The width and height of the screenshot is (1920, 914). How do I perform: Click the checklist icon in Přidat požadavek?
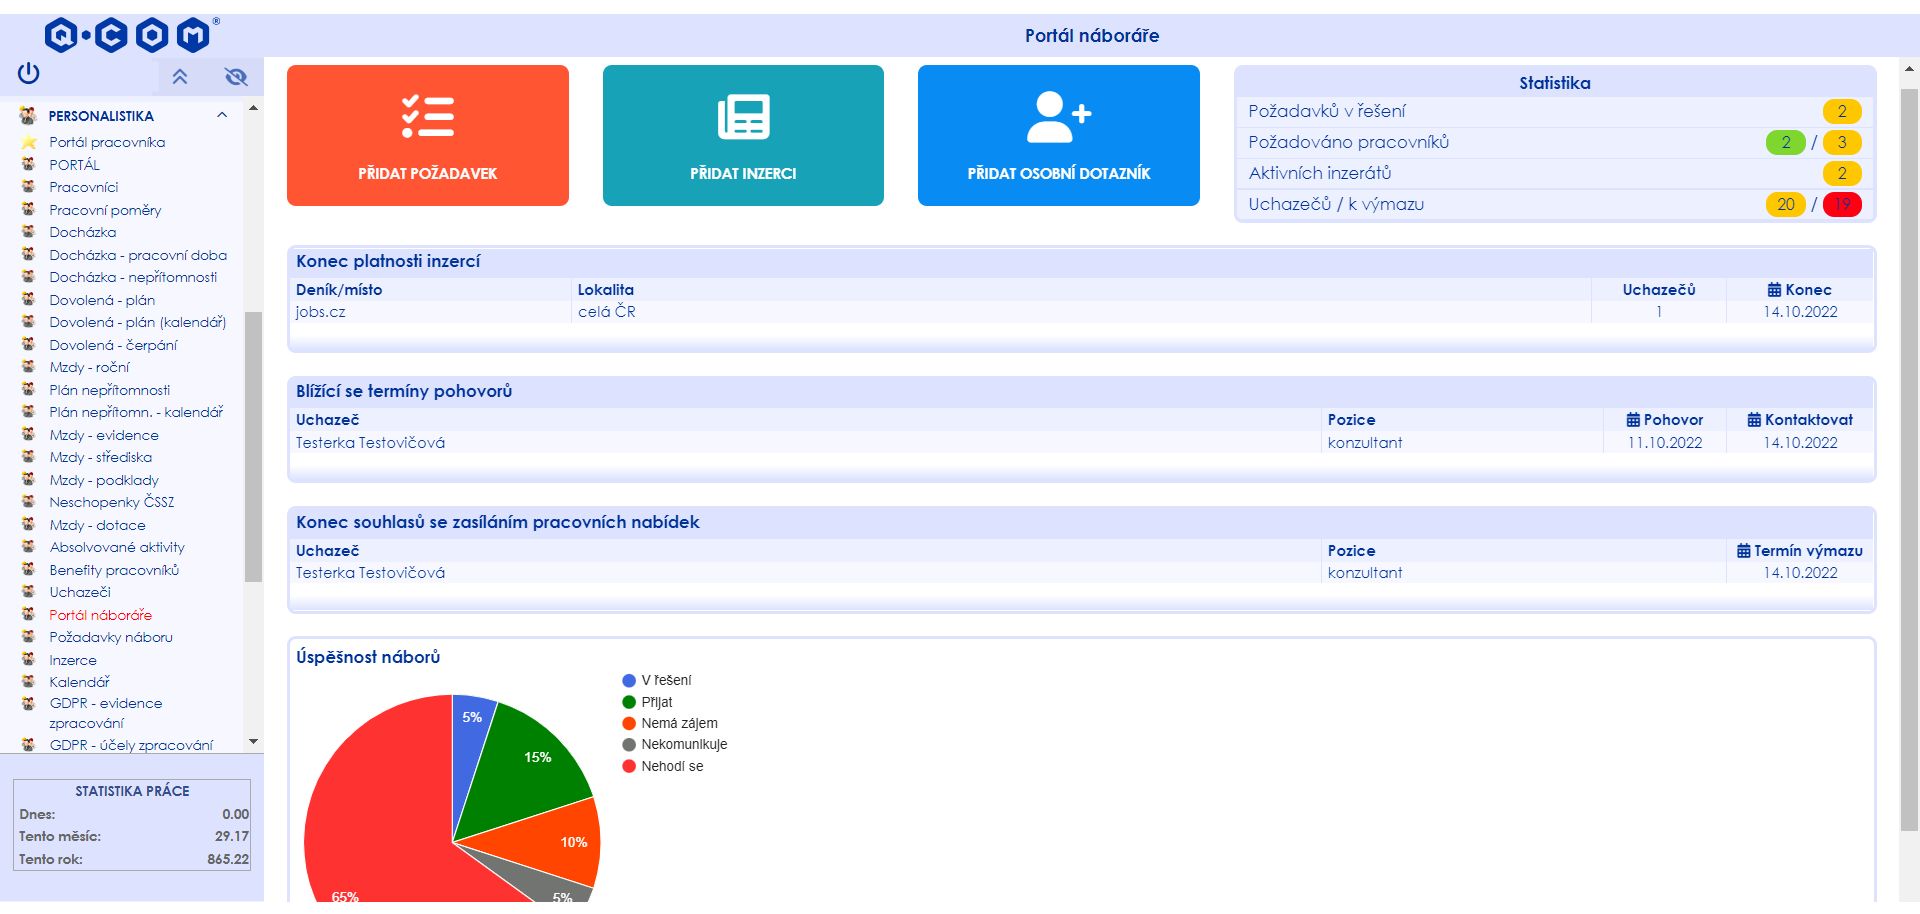(427, 116)
